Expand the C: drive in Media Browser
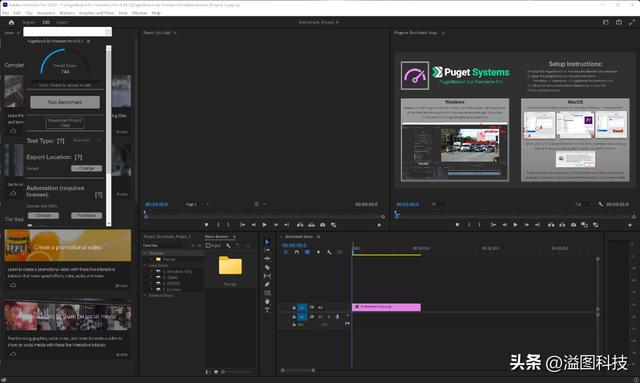The image size is (640, 383). (151, 271)
